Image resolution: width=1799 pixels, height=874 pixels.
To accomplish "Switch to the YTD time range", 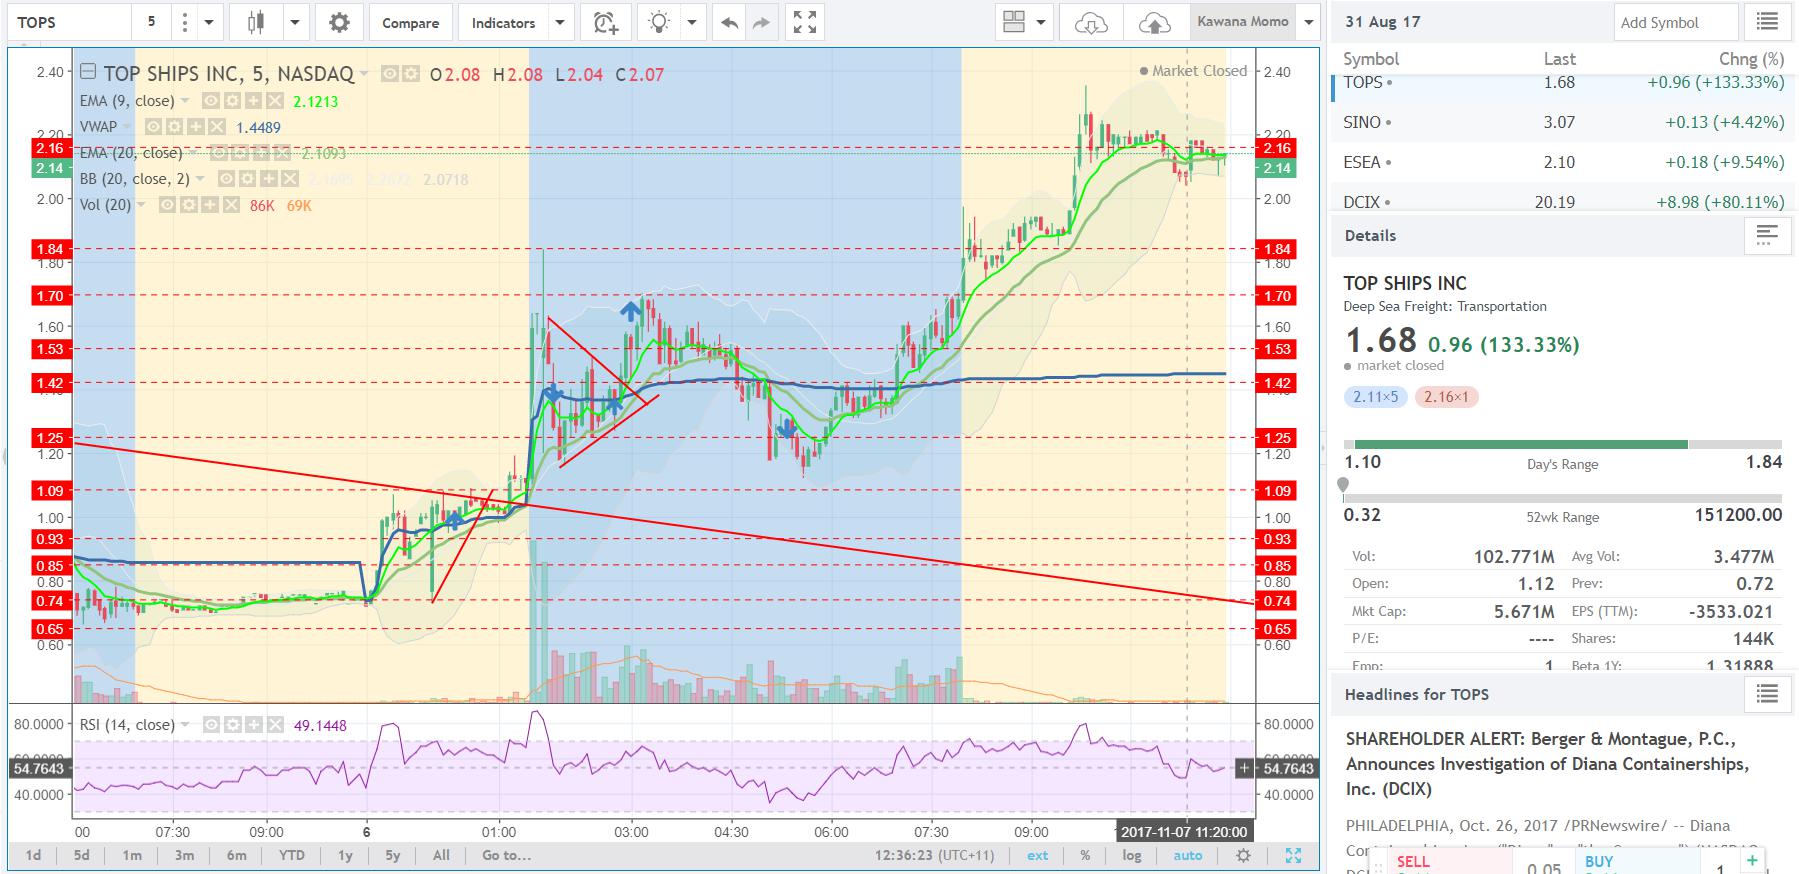I will pyautogui.click(x=292, y=855).
